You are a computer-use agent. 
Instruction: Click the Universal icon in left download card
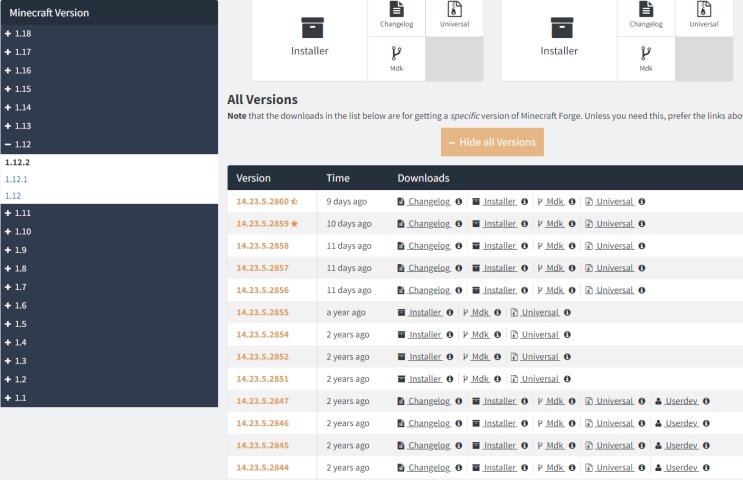(455, 8)
